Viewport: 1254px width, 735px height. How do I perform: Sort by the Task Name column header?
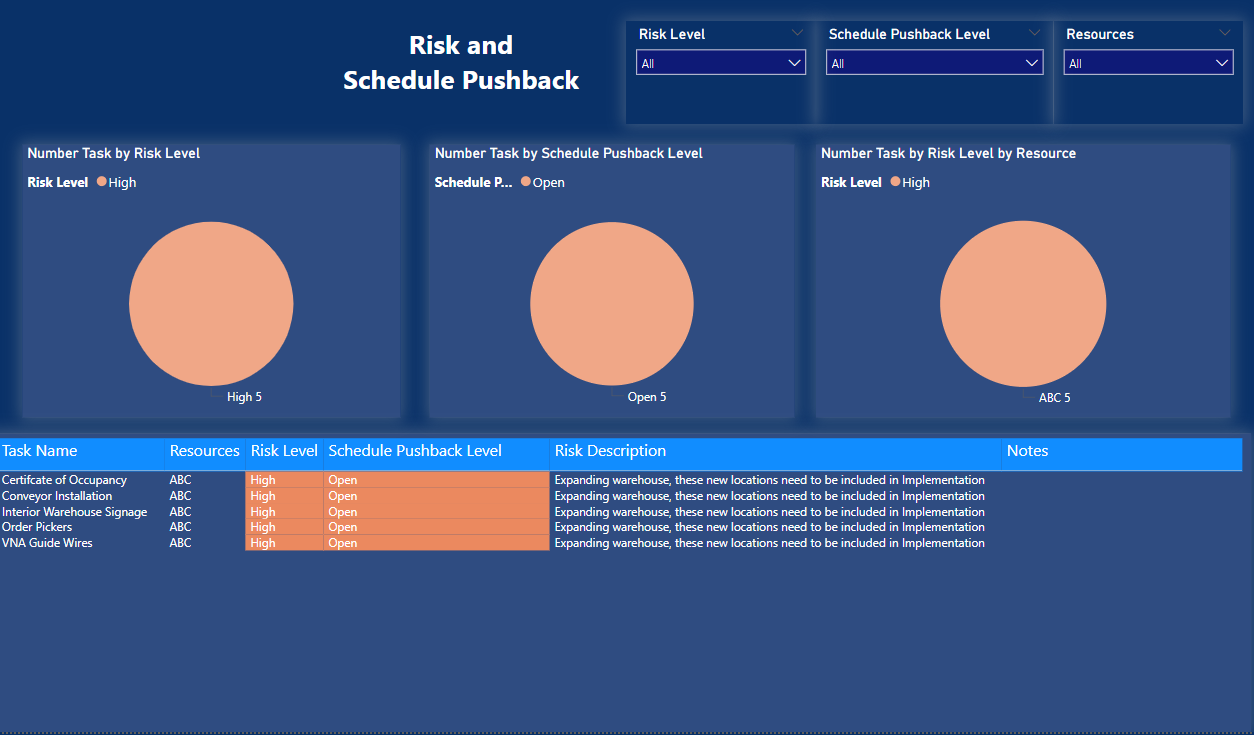point(40,451)
